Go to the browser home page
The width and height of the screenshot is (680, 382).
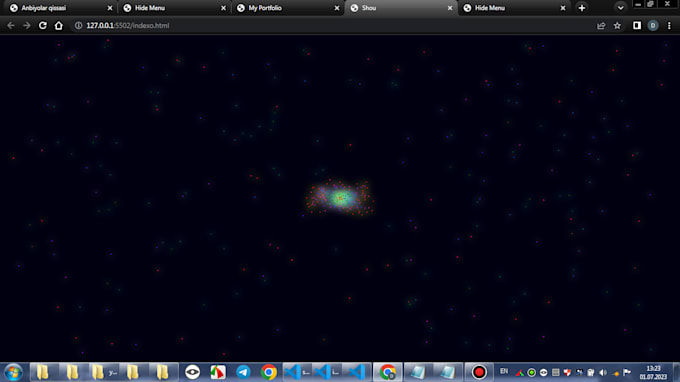point(59,26)
